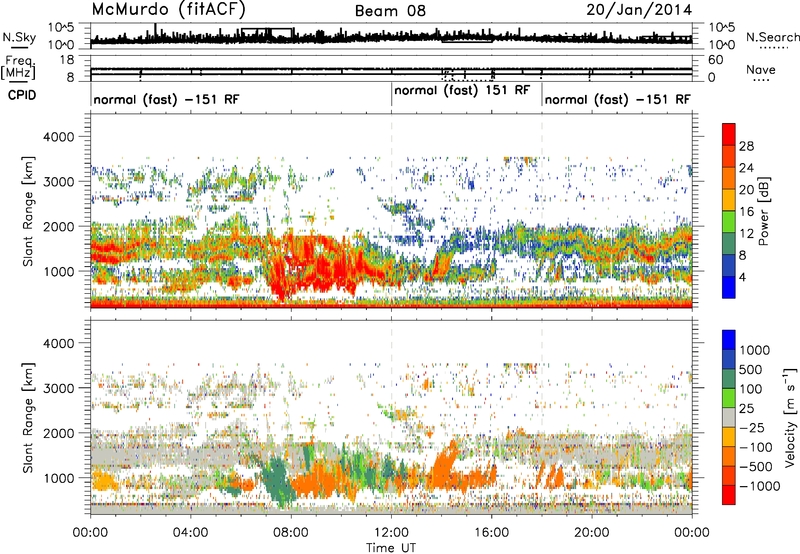
Task: Click the -25 label on velocity colorbar
Action: coord(754,428)
